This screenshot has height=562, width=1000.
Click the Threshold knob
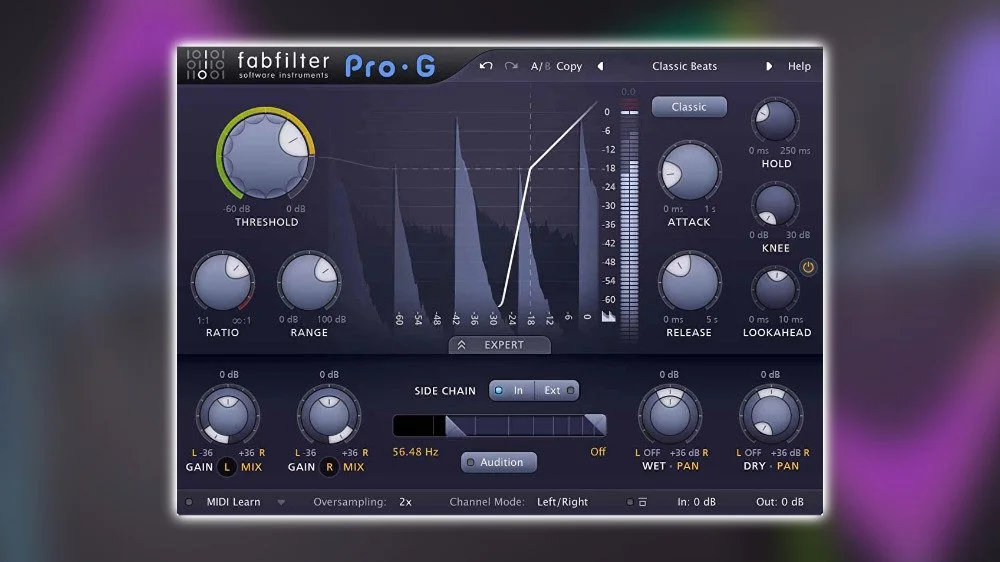[x=266, y=156]
